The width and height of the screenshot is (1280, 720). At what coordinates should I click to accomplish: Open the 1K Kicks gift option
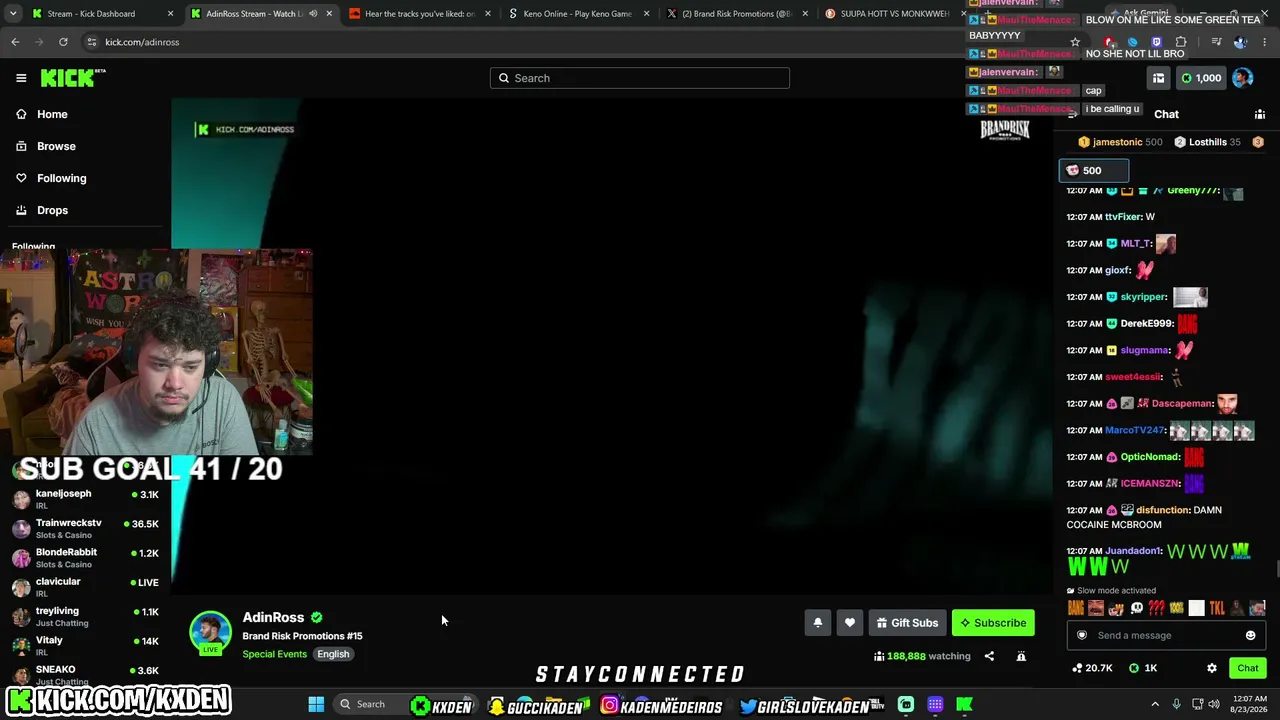(1143, 668)
